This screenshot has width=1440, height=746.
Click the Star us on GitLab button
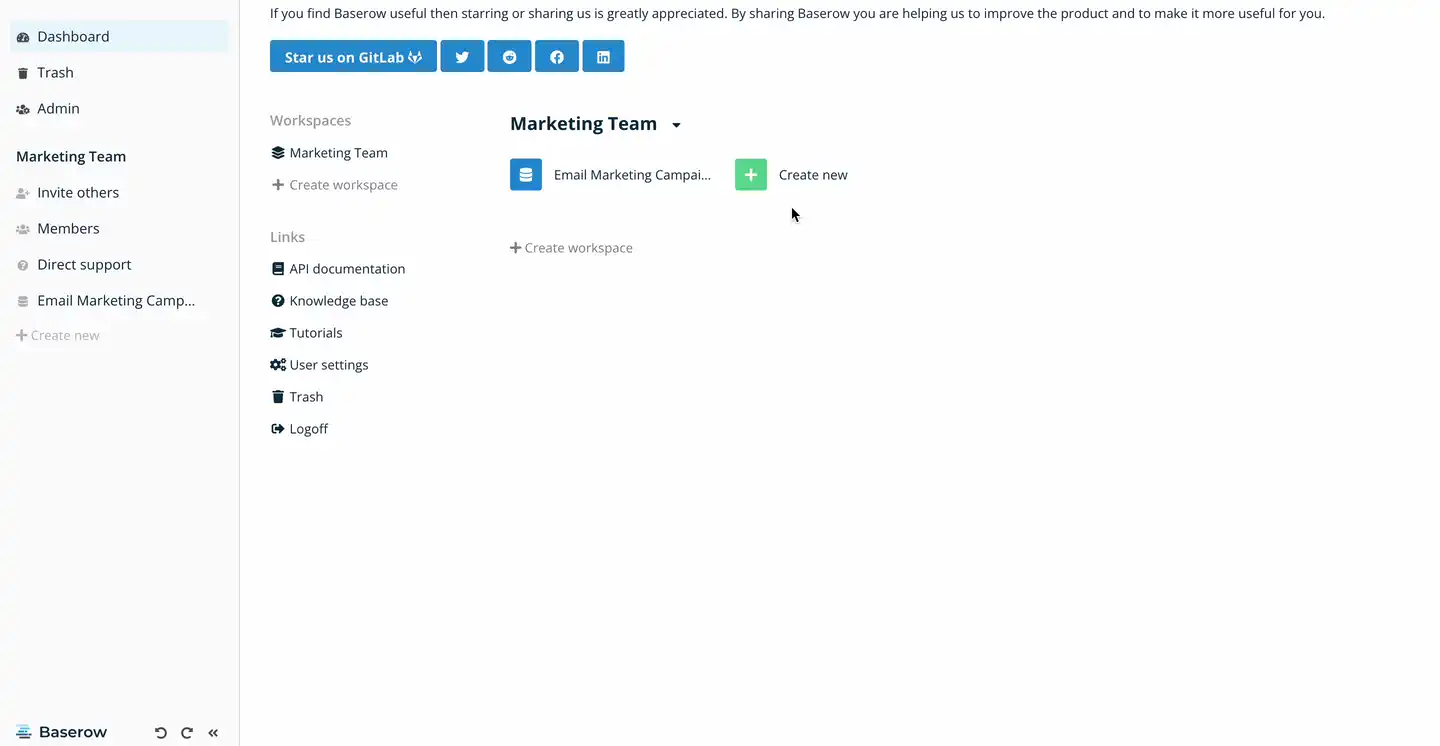[x=352, y=56]
